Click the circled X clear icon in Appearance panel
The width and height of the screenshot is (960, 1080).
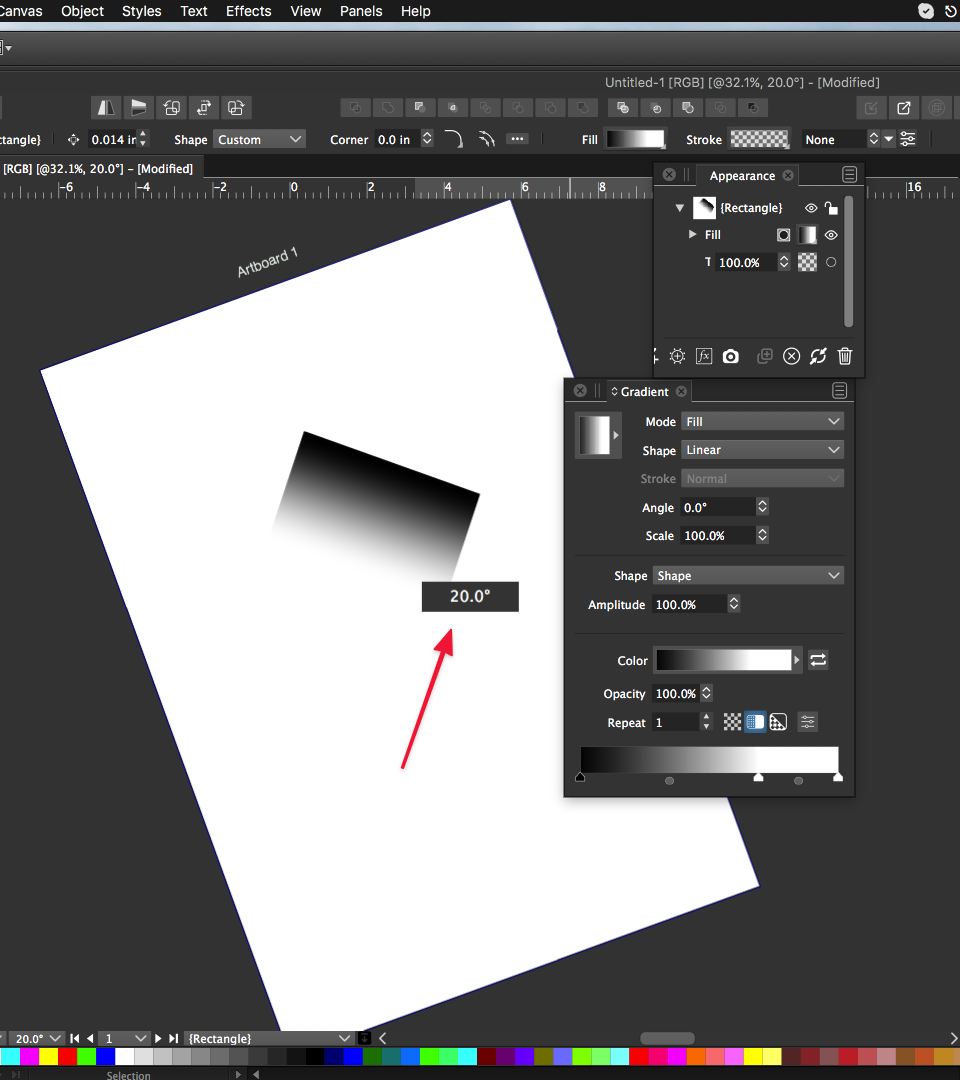coord(791,356)
